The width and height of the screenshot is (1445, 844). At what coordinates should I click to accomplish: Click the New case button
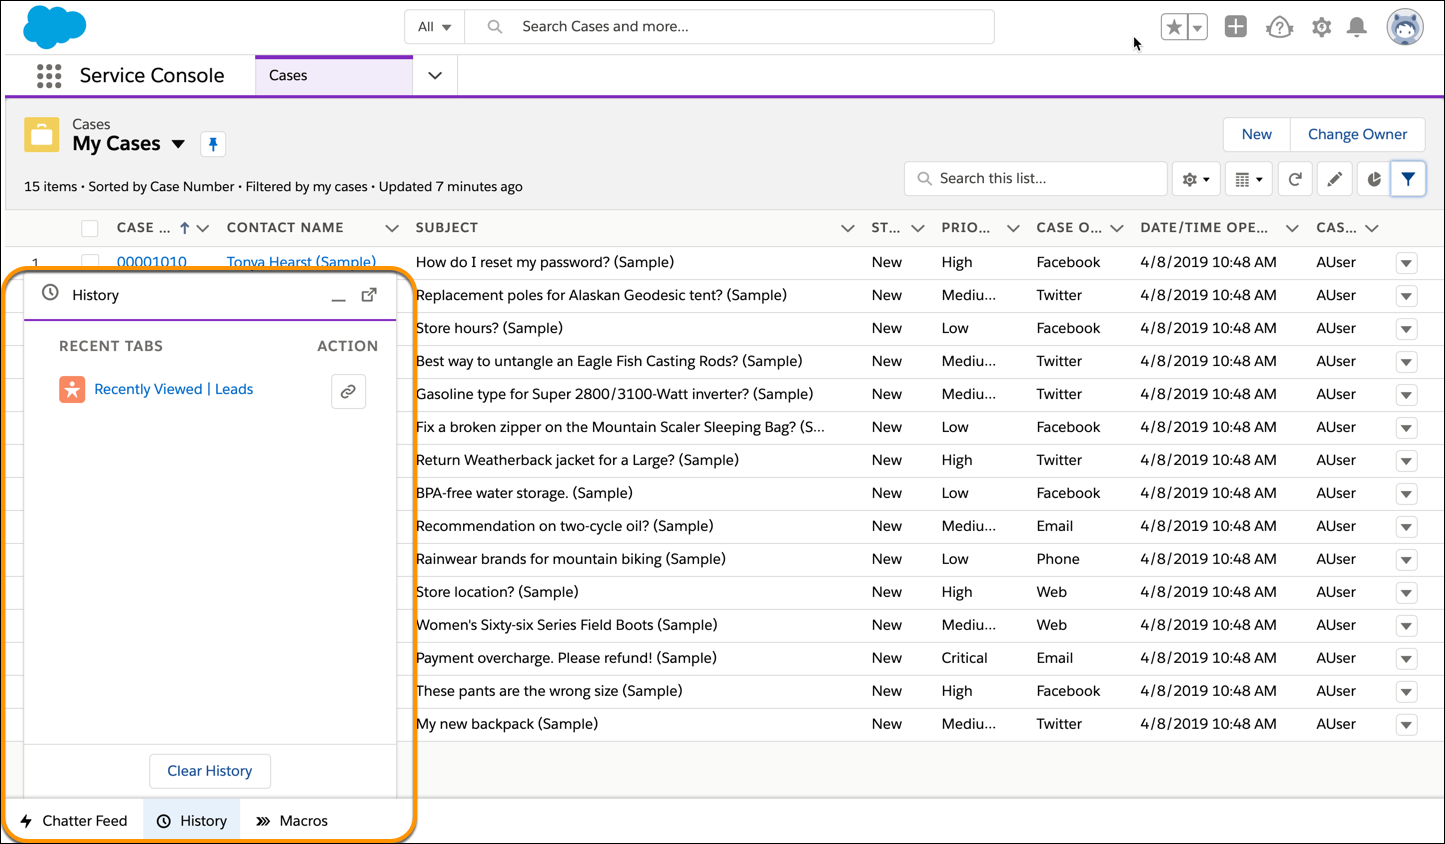[x=1257, y=134]
